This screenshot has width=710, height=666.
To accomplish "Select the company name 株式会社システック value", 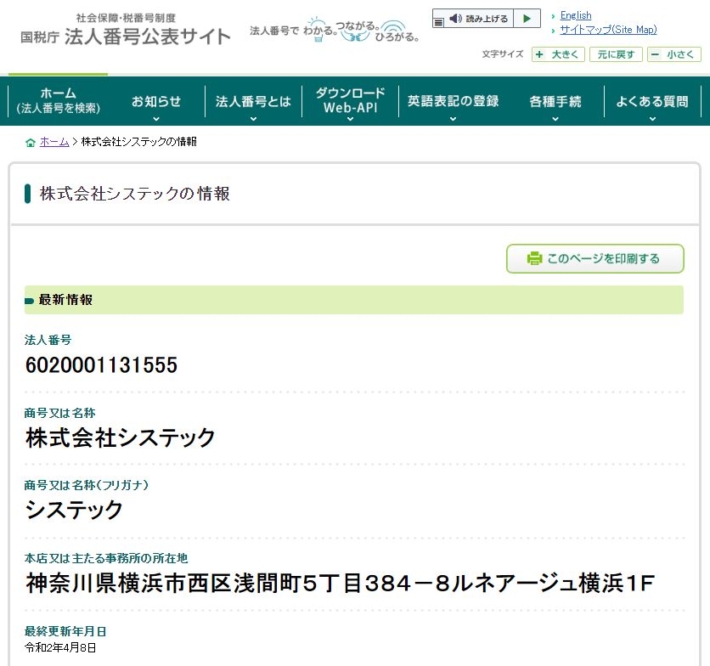I will click(x=120, y=438).
